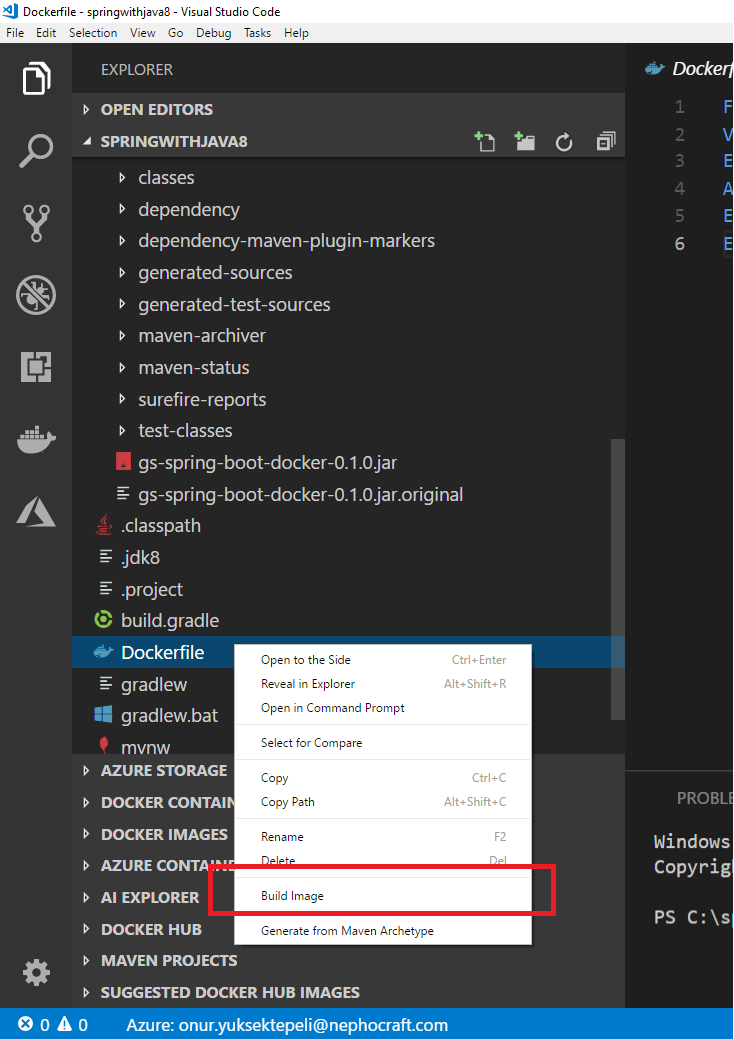Select the gradlew file

point(153,684)
